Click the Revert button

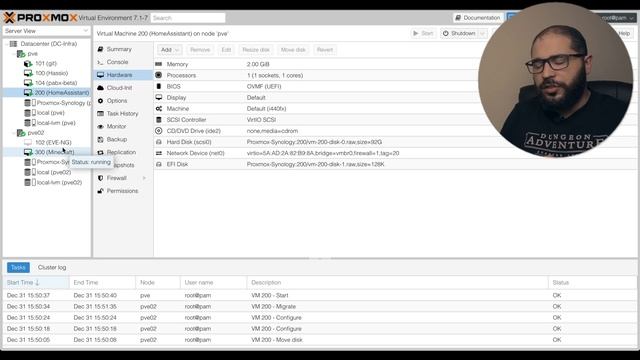point(325,50)
